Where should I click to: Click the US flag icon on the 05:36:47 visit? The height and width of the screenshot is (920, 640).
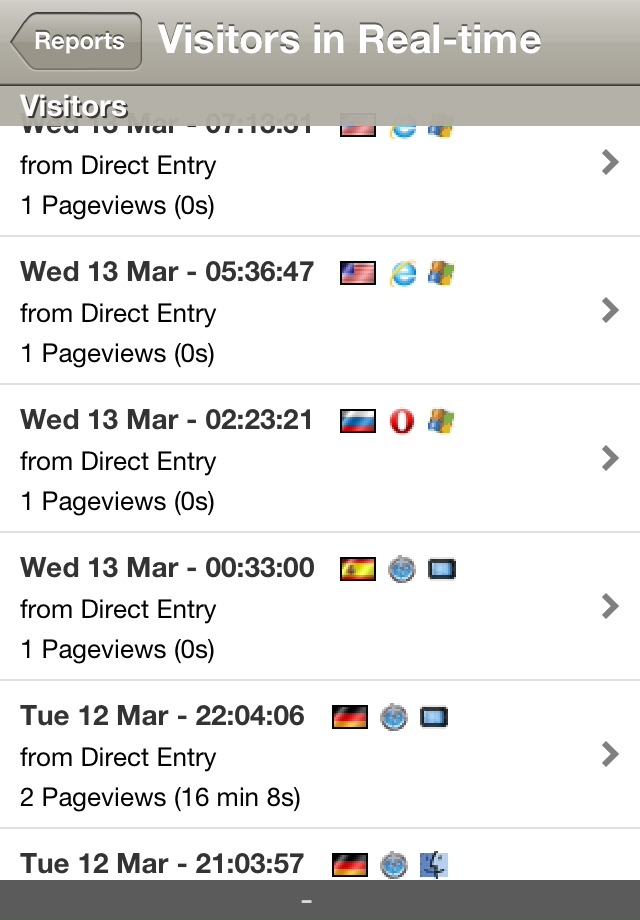click(x=358, y=273)
